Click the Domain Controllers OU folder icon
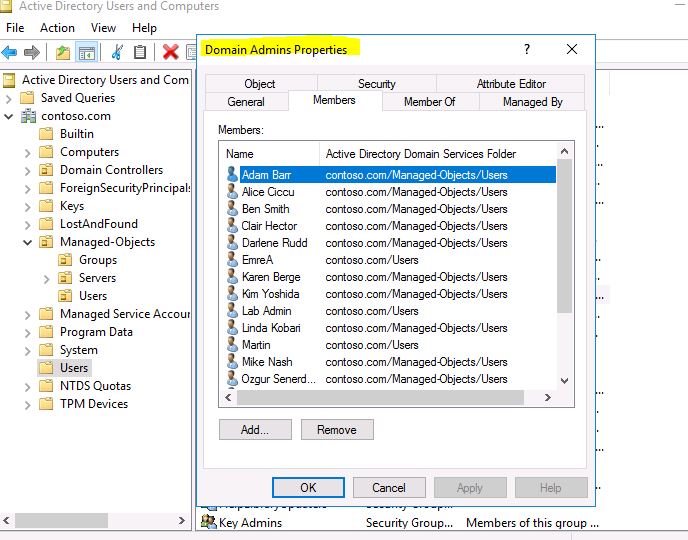Viewport: 688px width, 540px height. (x=46, y=170)
